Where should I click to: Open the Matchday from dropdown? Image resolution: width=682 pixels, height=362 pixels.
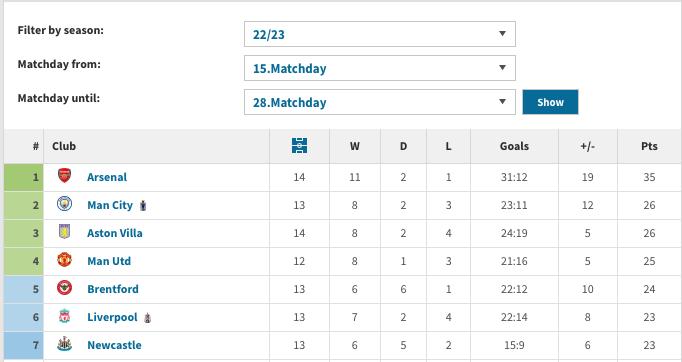click(380, 68)
